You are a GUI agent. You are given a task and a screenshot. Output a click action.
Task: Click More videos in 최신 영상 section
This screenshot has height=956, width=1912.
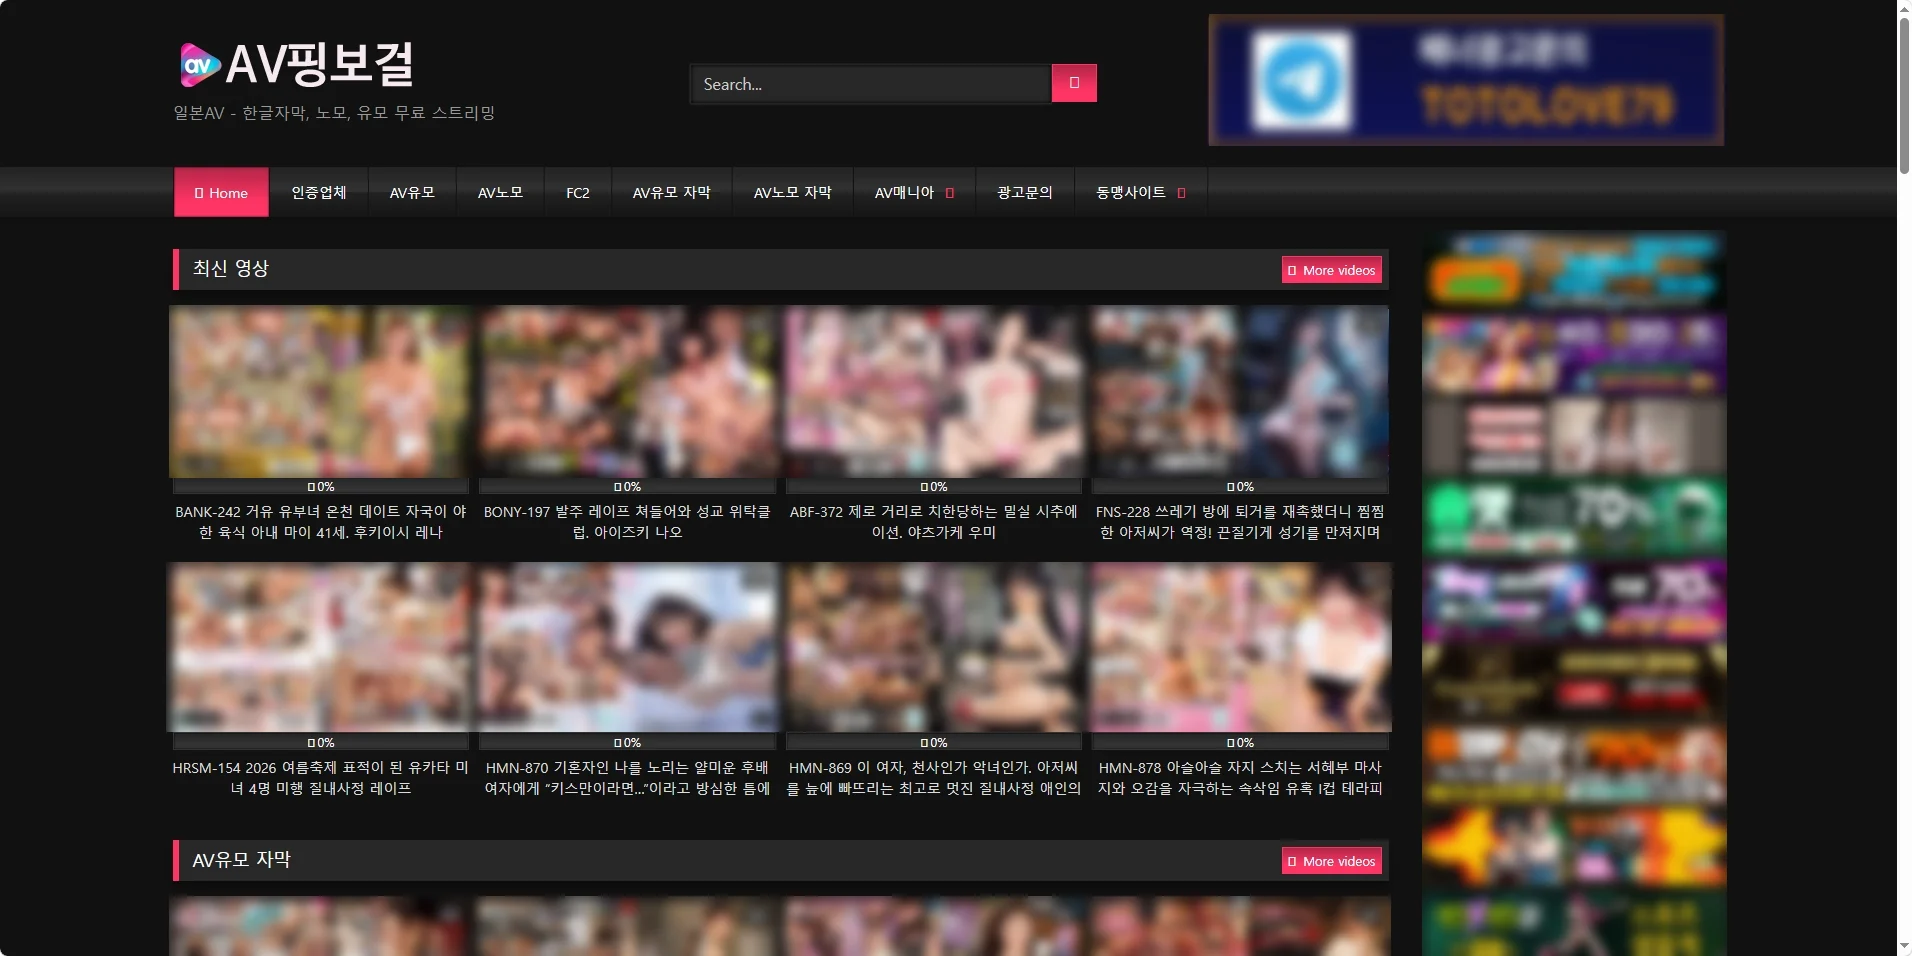click(x=1332, y=270)
